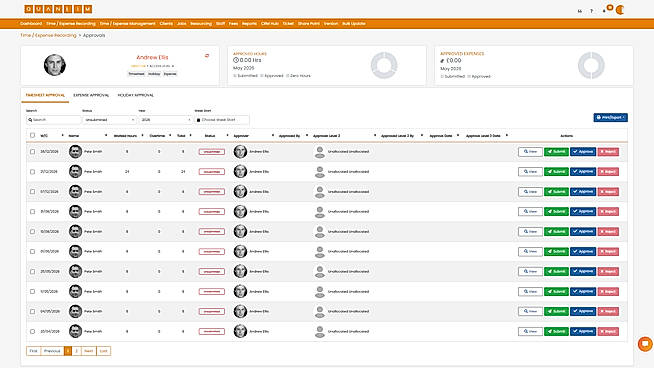Open the Year dropdown showing 2026
This screenshot has width=654, height=368.
coord(165,120)
